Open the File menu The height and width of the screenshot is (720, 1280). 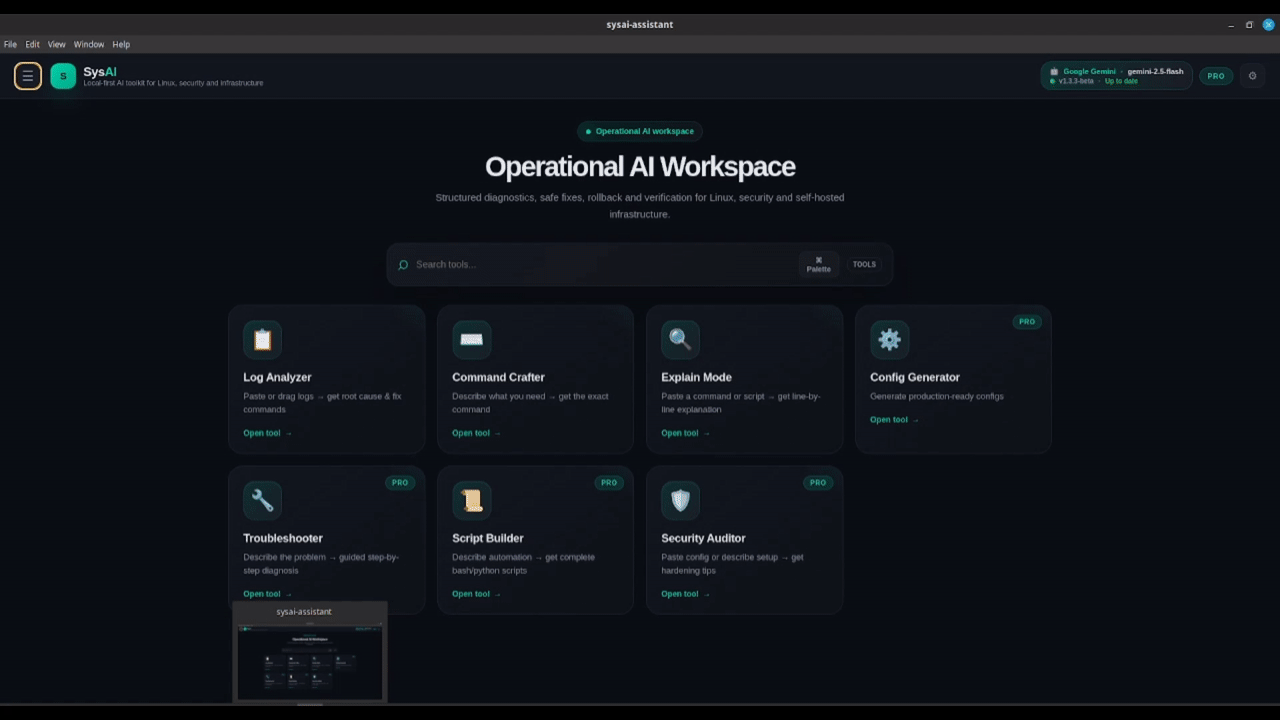pos(10,45)
